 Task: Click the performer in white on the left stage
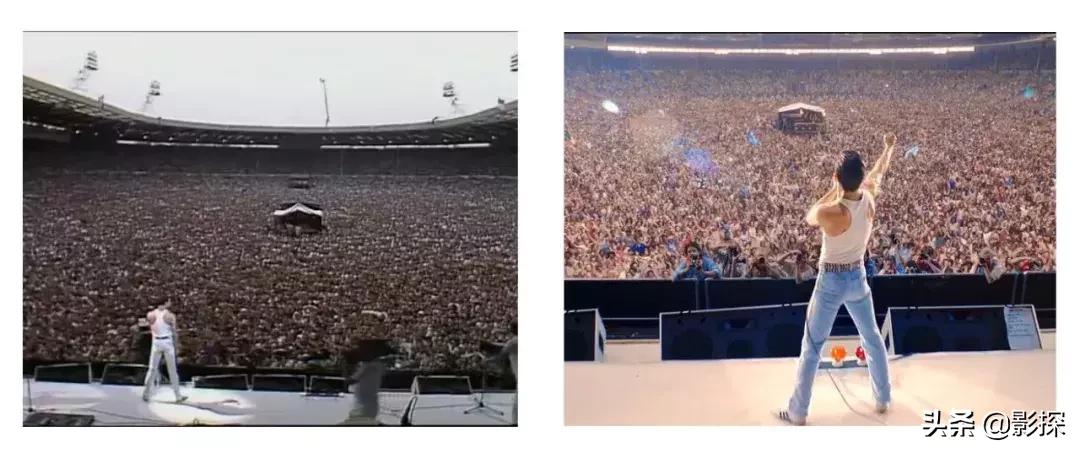[x=163, y=353]
